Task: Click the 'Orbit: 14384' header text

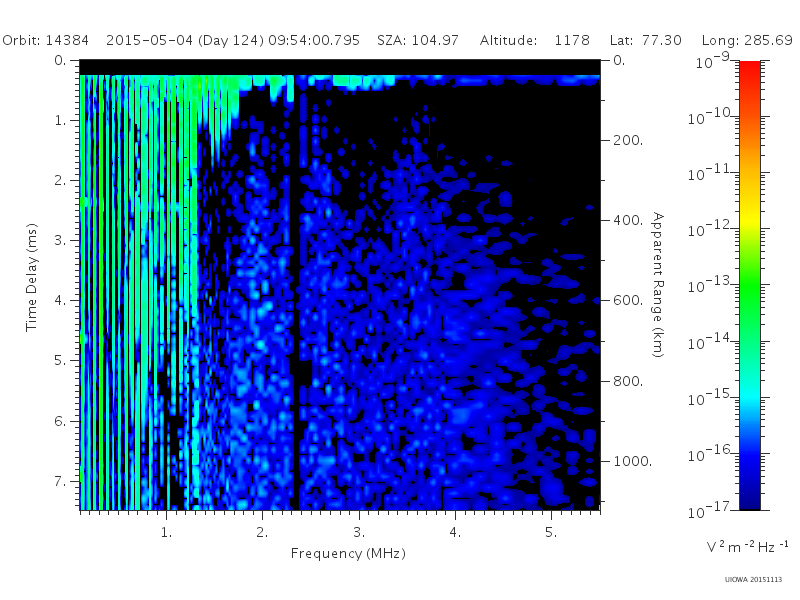Action: tap(45, 40)
